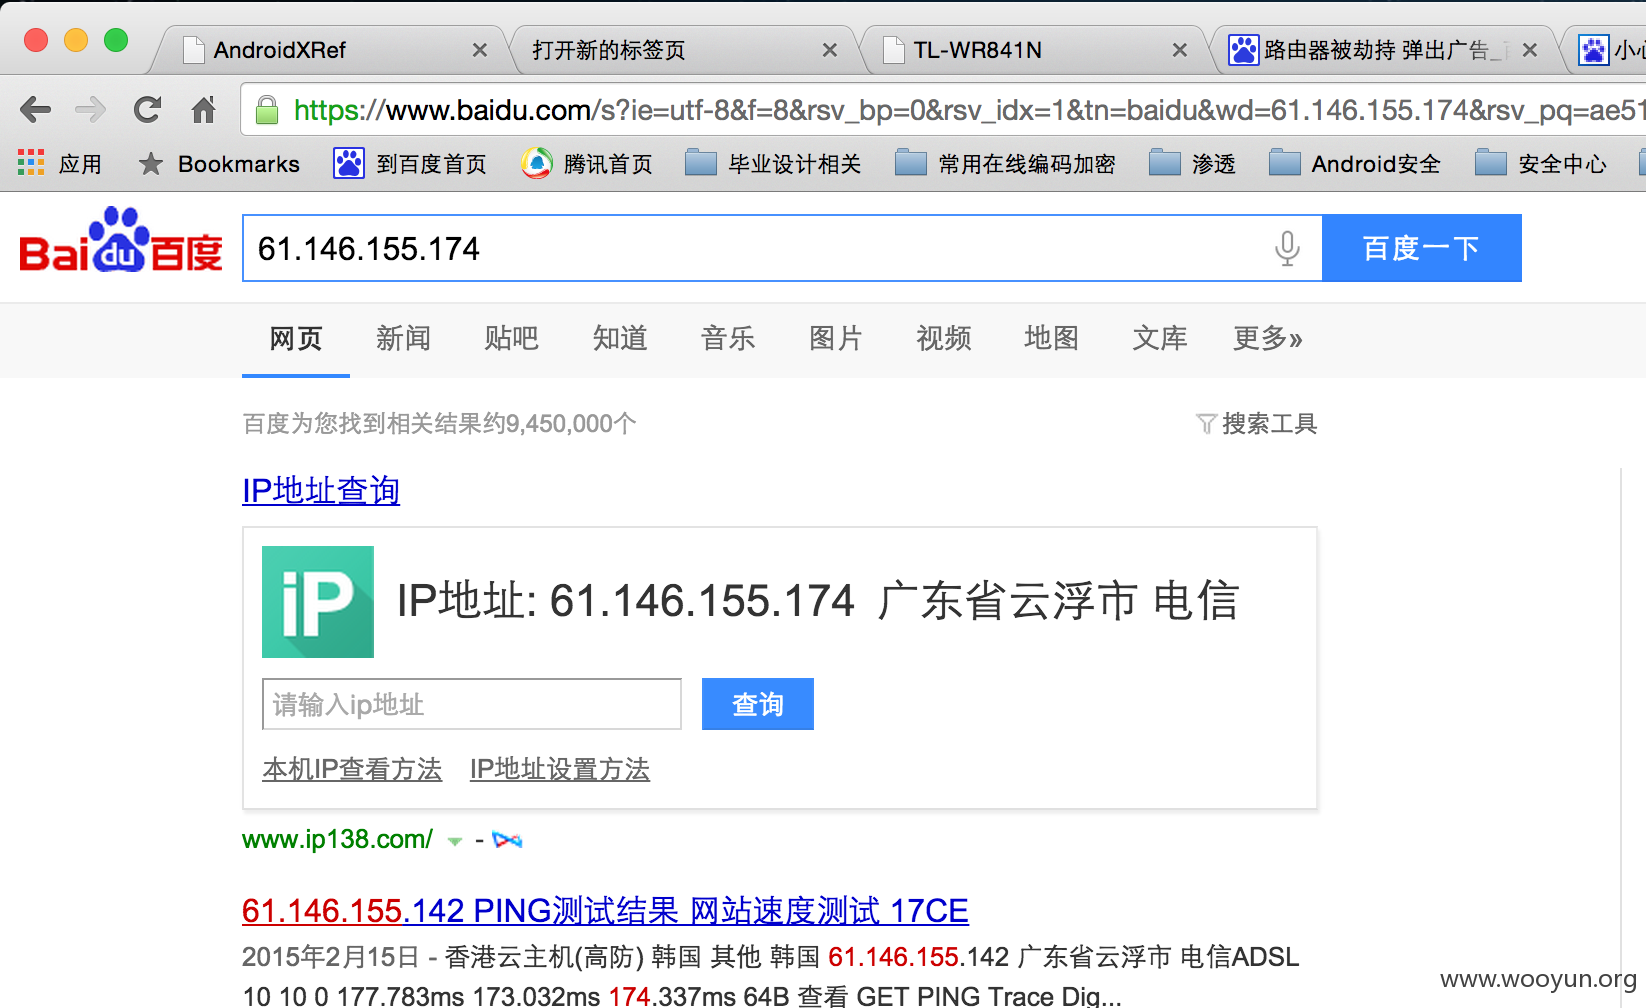Select the 贴吧 search category
Image resolution: width=1646 pixels, height=1008 pixels.
click(512, 338)
